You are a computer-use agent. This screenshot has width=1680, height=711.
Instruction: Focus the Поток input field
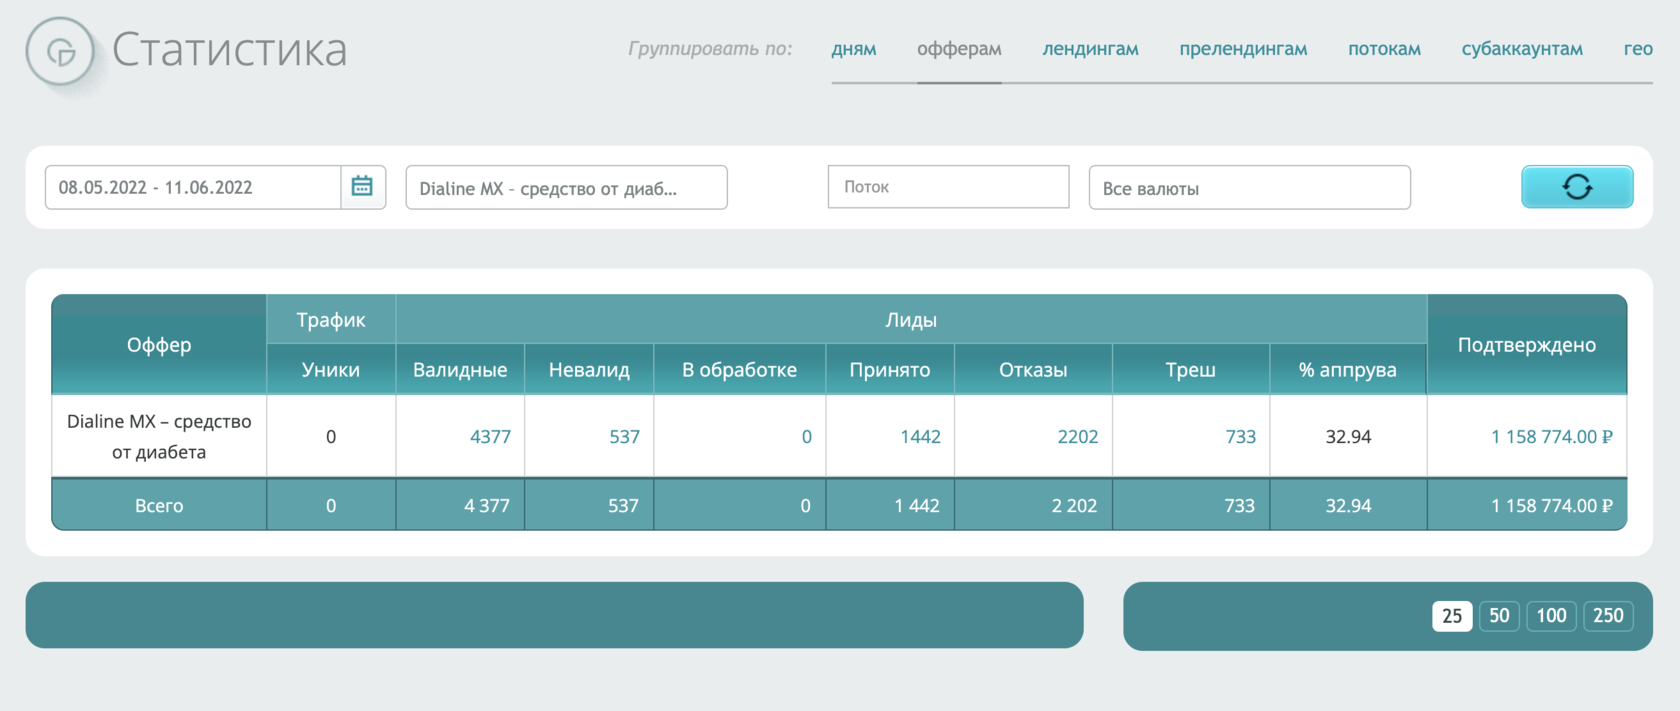pyautogui.click(x=948, y=187)
